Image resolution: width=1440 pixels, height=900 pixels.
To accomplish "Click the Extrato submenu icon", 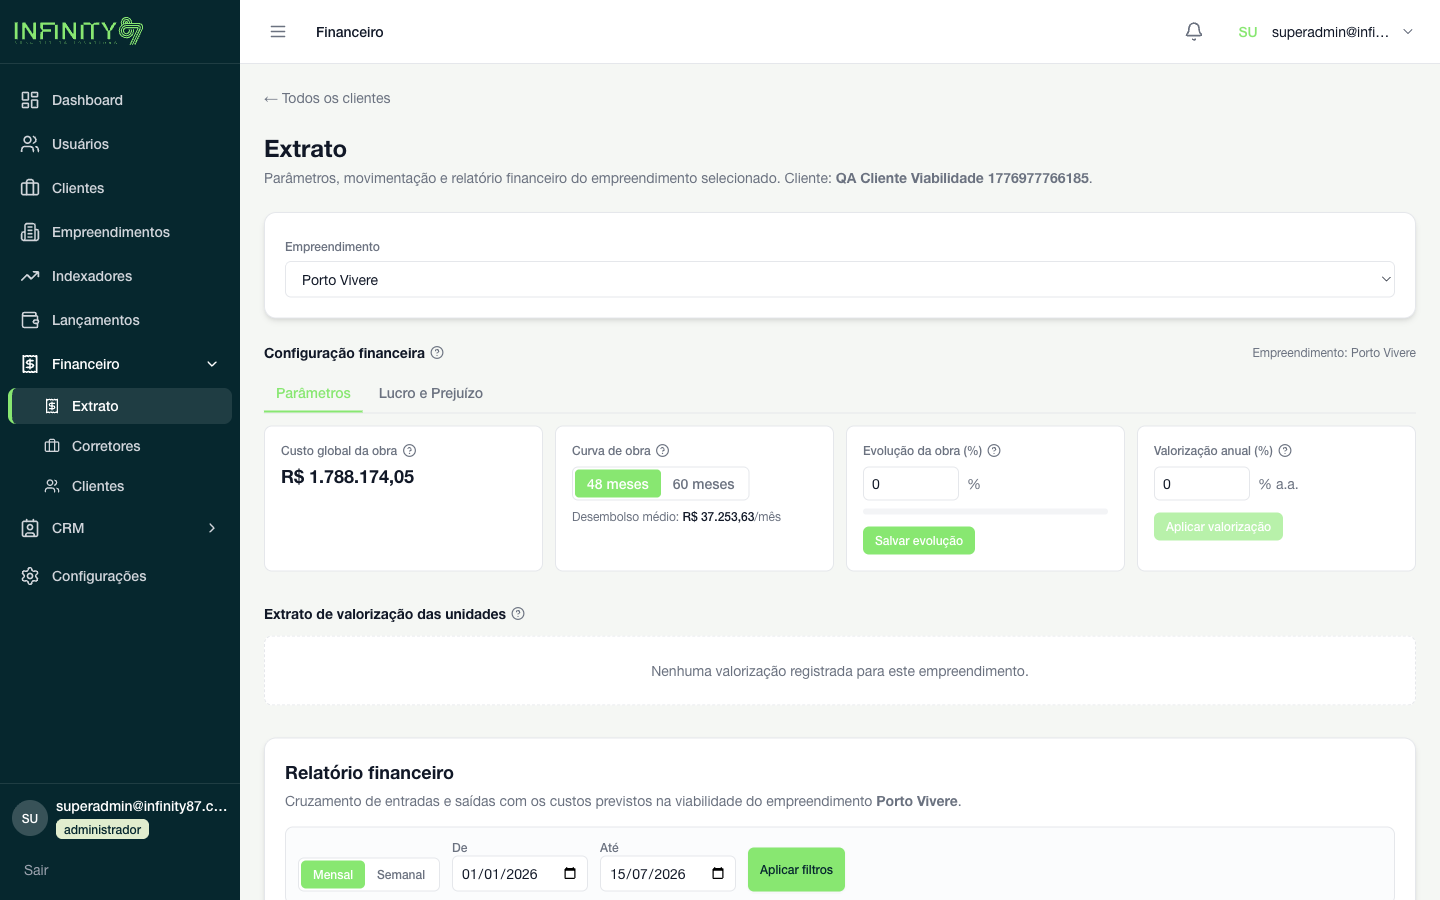I will [x=52, y=406].
